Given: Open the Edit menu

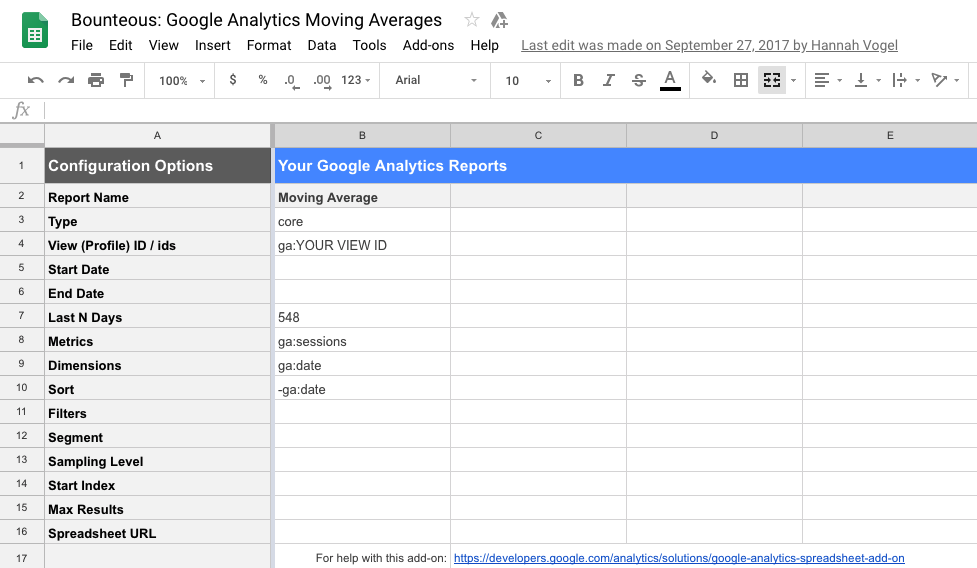Looking at the screenshot, I should (x=120, y=45).
